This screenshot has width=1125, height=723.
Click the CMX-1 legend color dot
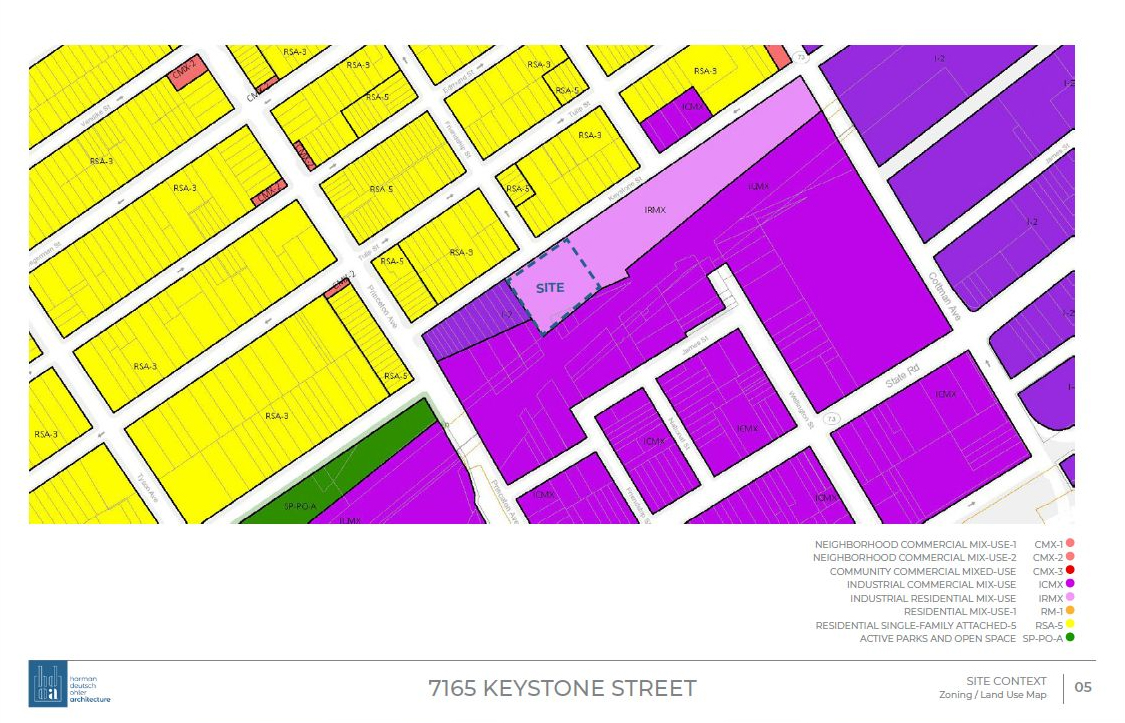(x=1070, y=543)
